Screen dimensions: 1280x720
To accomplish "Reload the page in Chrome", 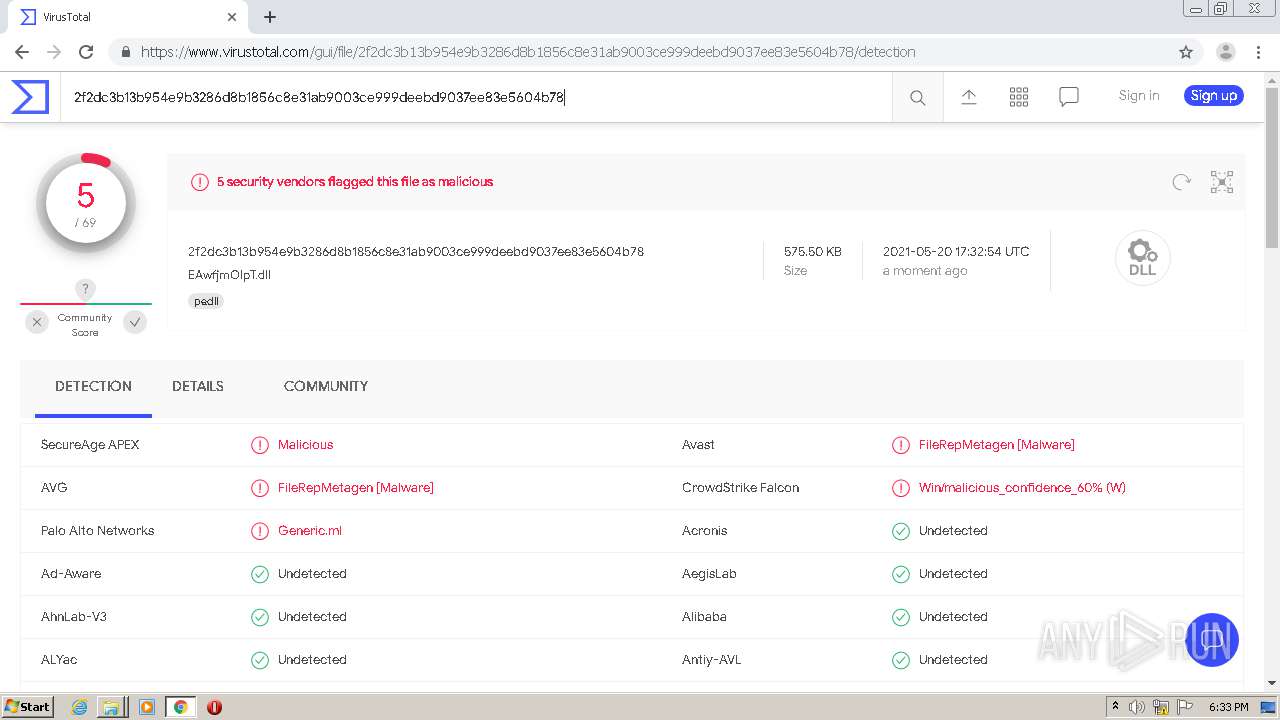I will point(86,52).
